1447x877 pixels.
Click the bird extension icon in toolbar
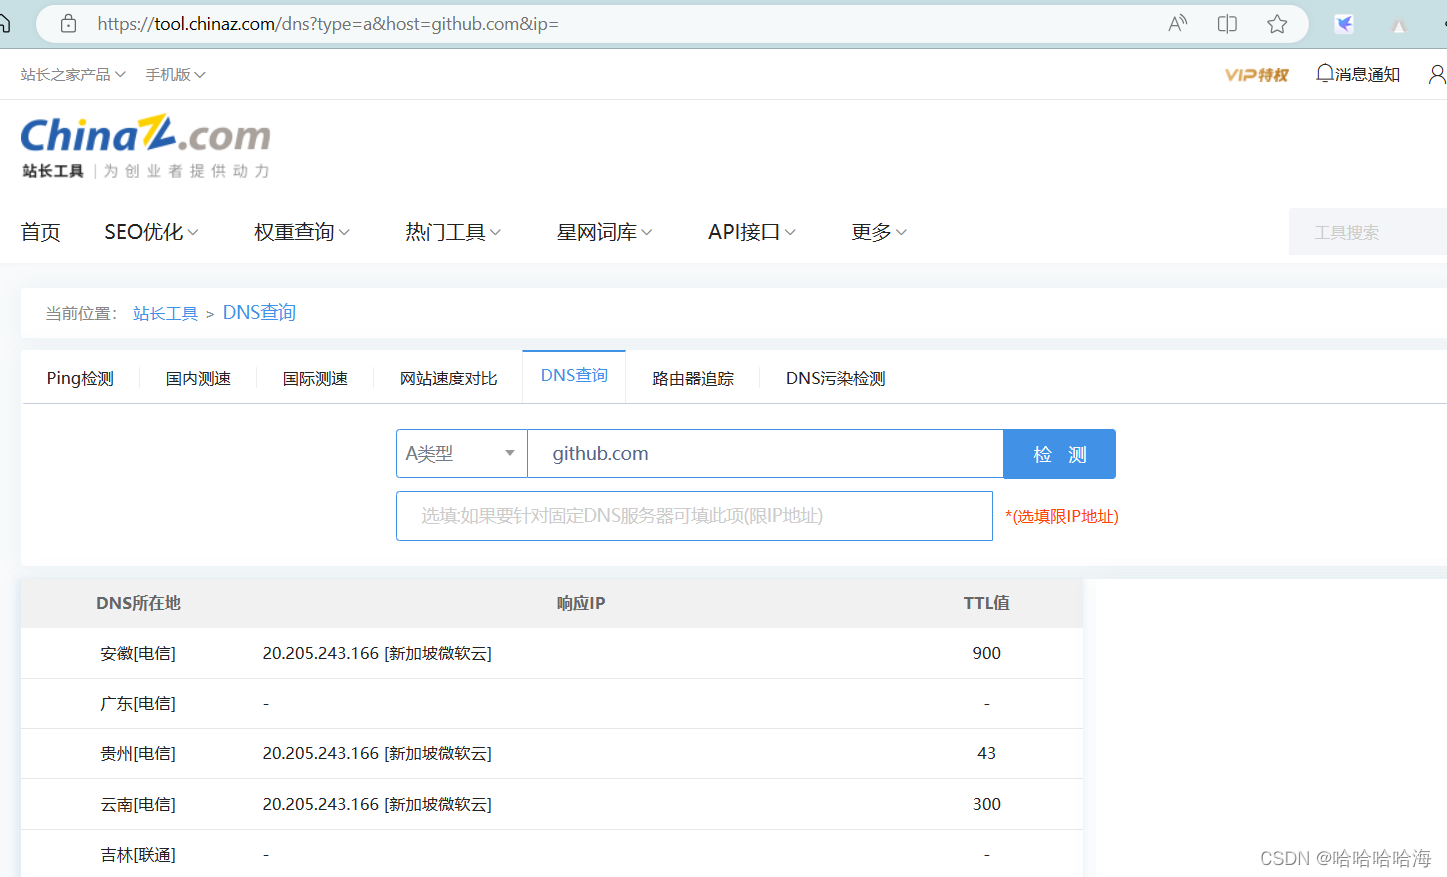1344,24
